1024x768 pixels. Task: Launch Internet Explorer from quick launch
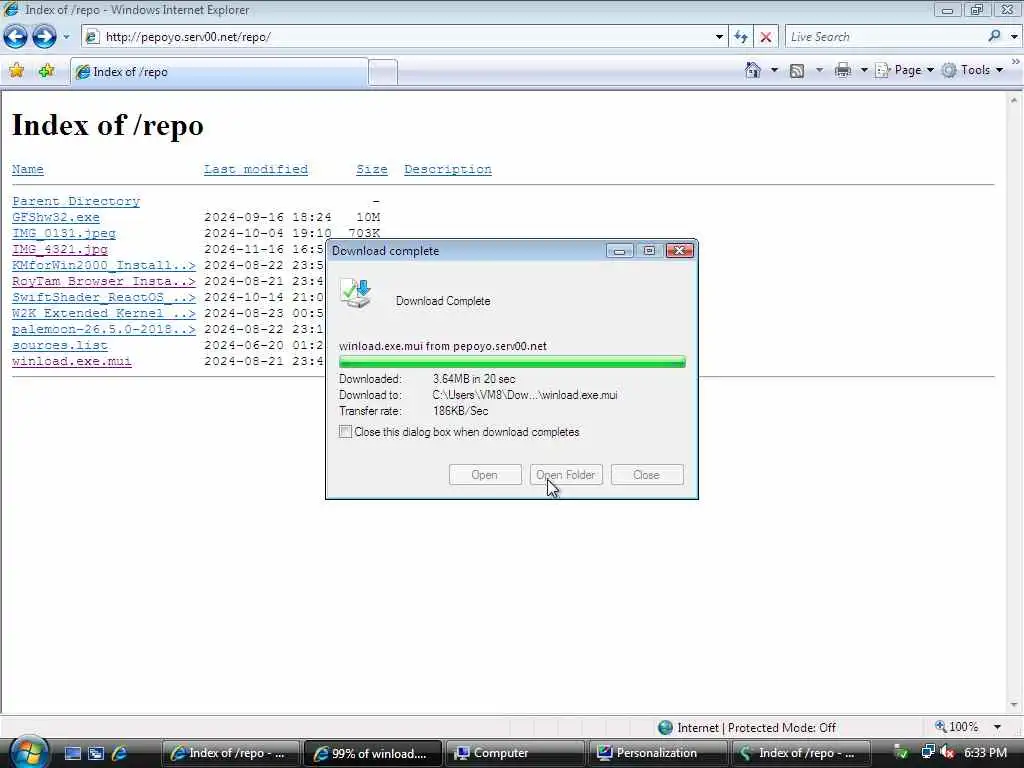119,753
